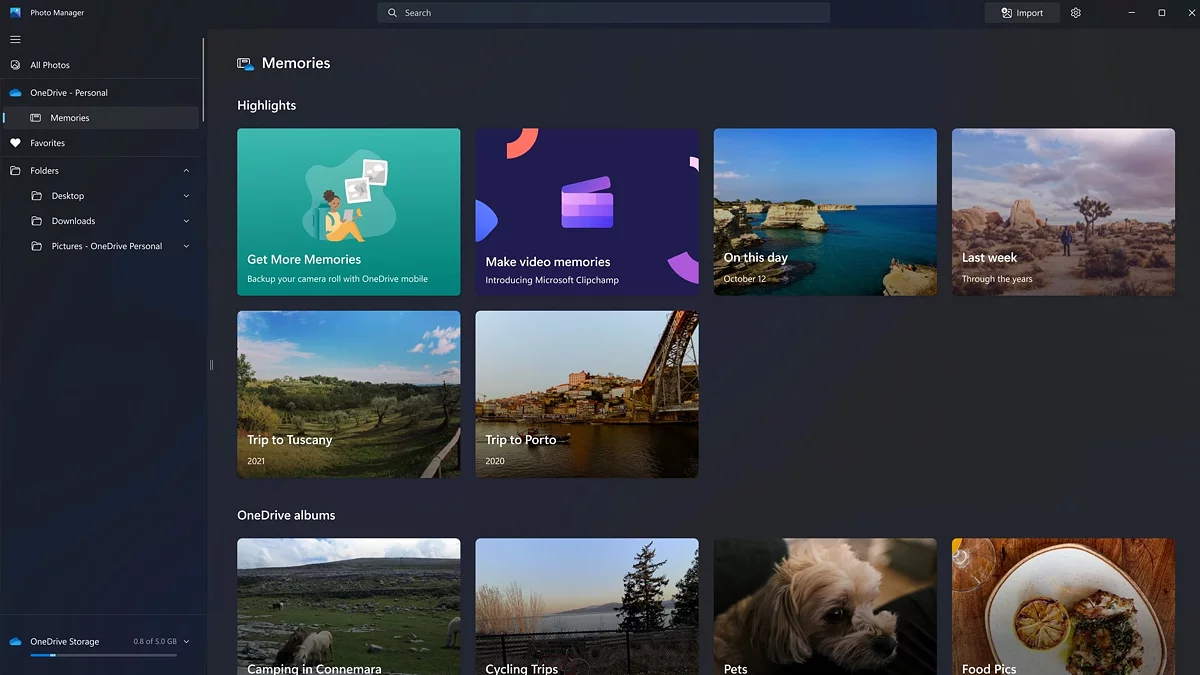Click the Photo Manager app icon

point(15,13)
